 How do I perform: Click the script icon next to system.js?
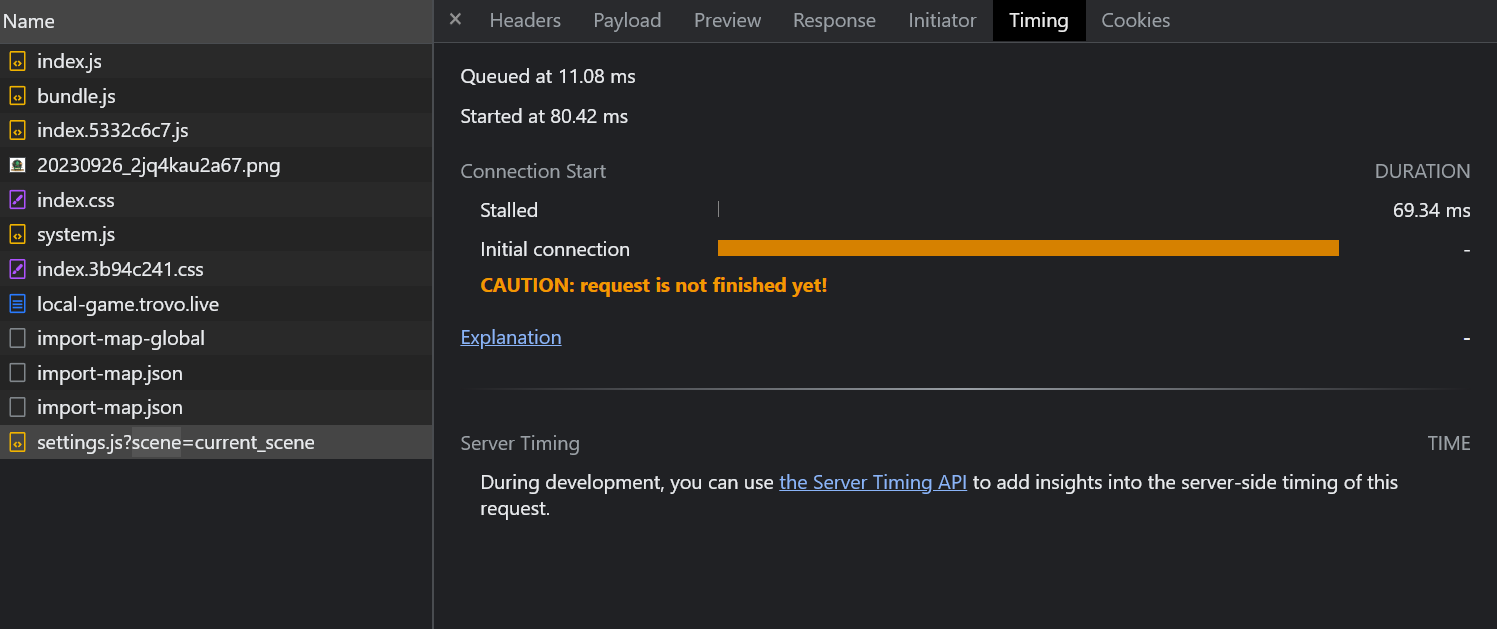17,235
